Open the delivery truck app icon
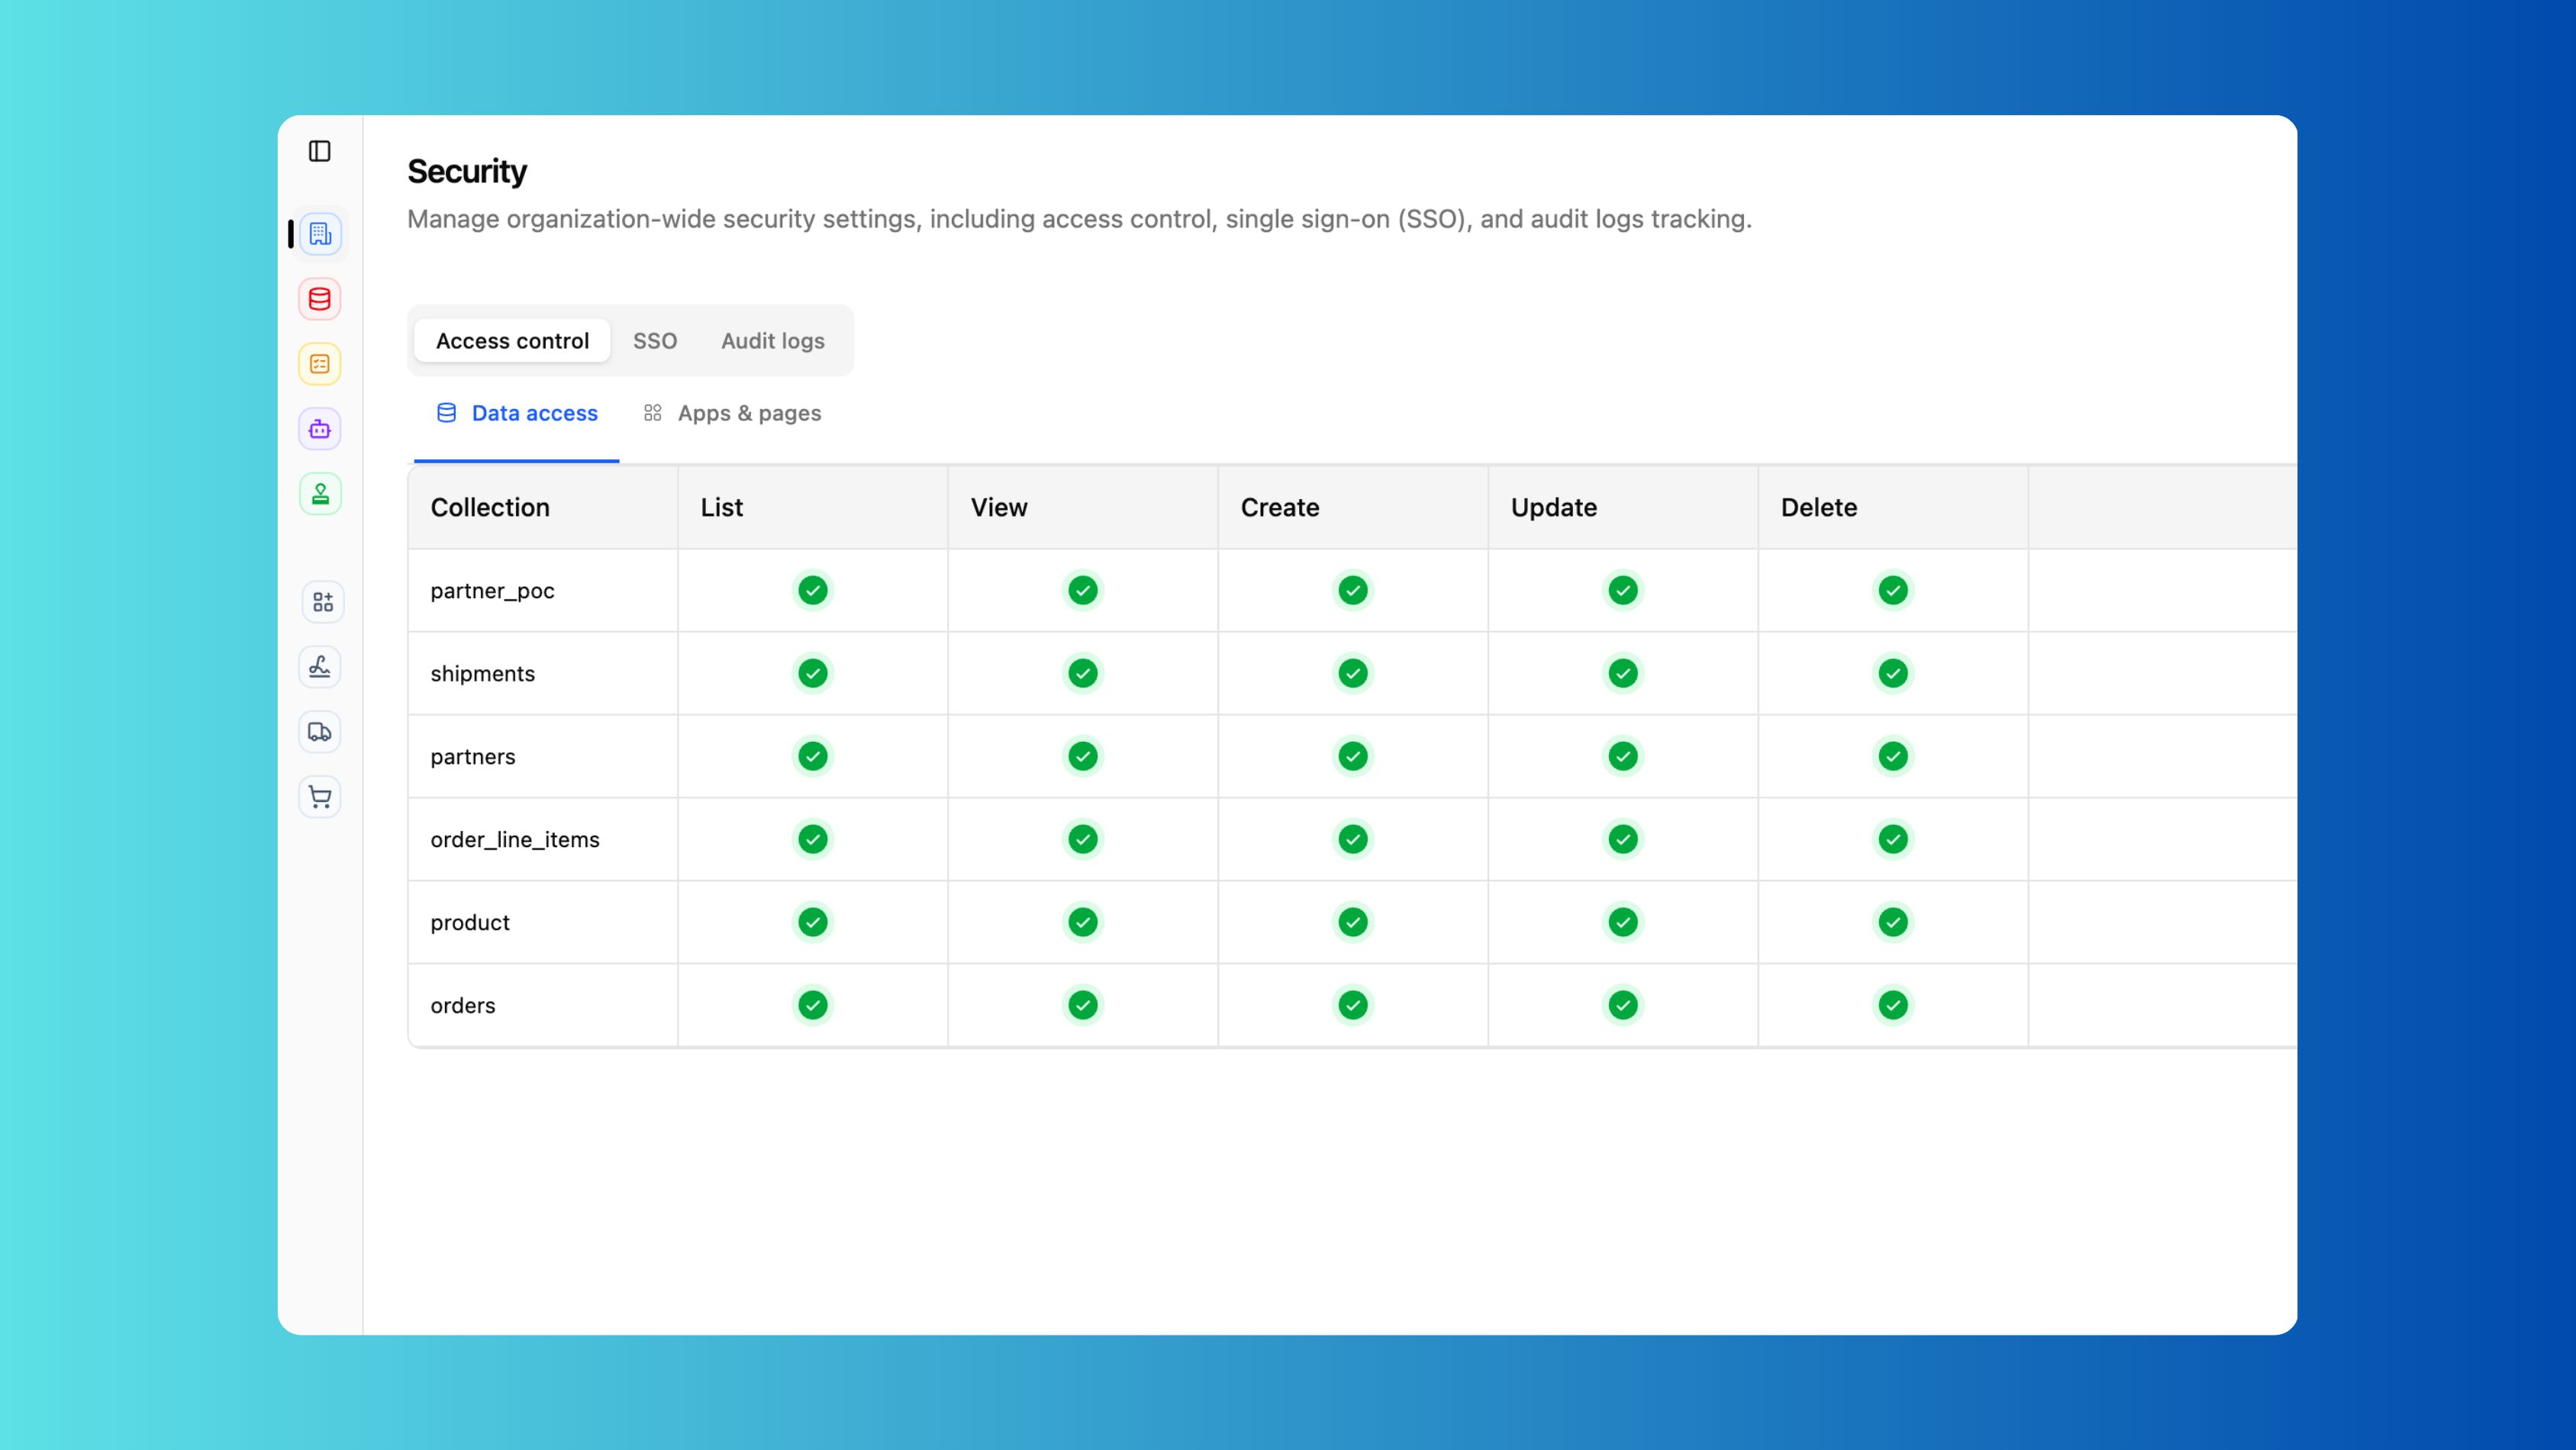The image size is (2576, 1450). [320, 732]
